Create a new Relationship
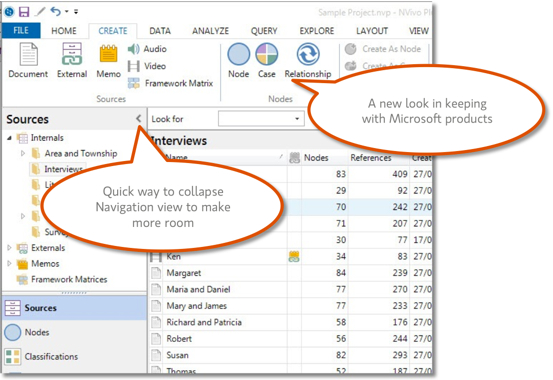 tap(308, 60)
